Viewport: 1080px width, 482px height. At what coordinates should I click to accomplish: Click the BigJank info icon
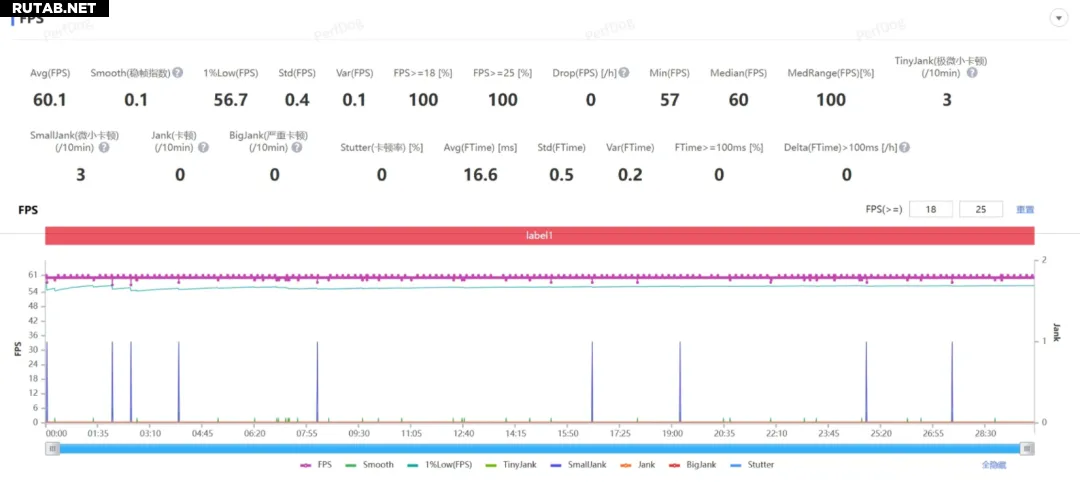click(x=297, y=148)
